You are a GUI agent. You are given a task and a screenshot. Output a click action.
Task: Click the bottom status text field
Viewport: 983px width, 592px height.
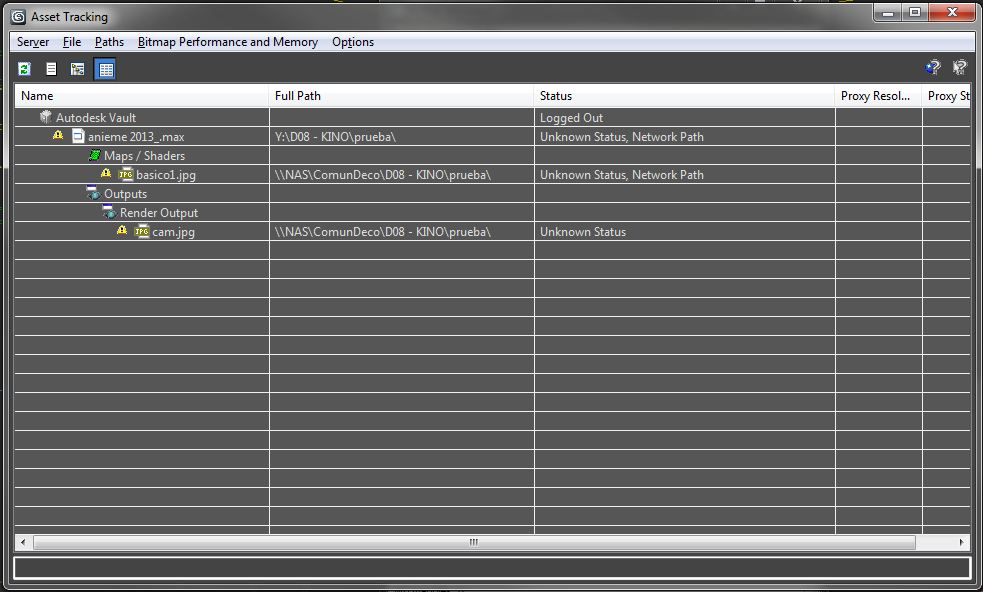point(492,568)
